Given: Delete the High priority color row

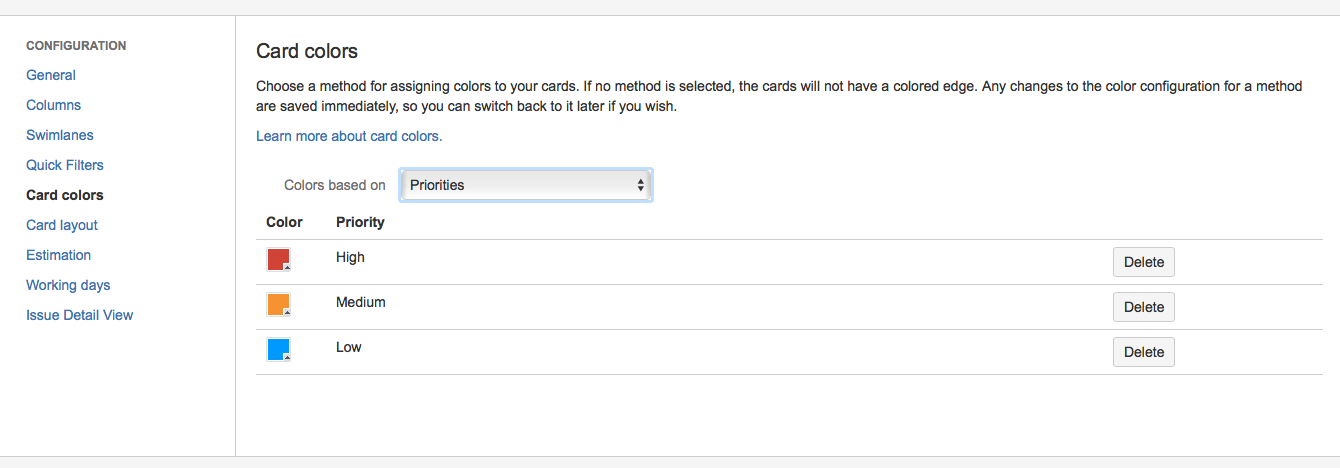Looking at the screenshot, I should [1143, 262].
